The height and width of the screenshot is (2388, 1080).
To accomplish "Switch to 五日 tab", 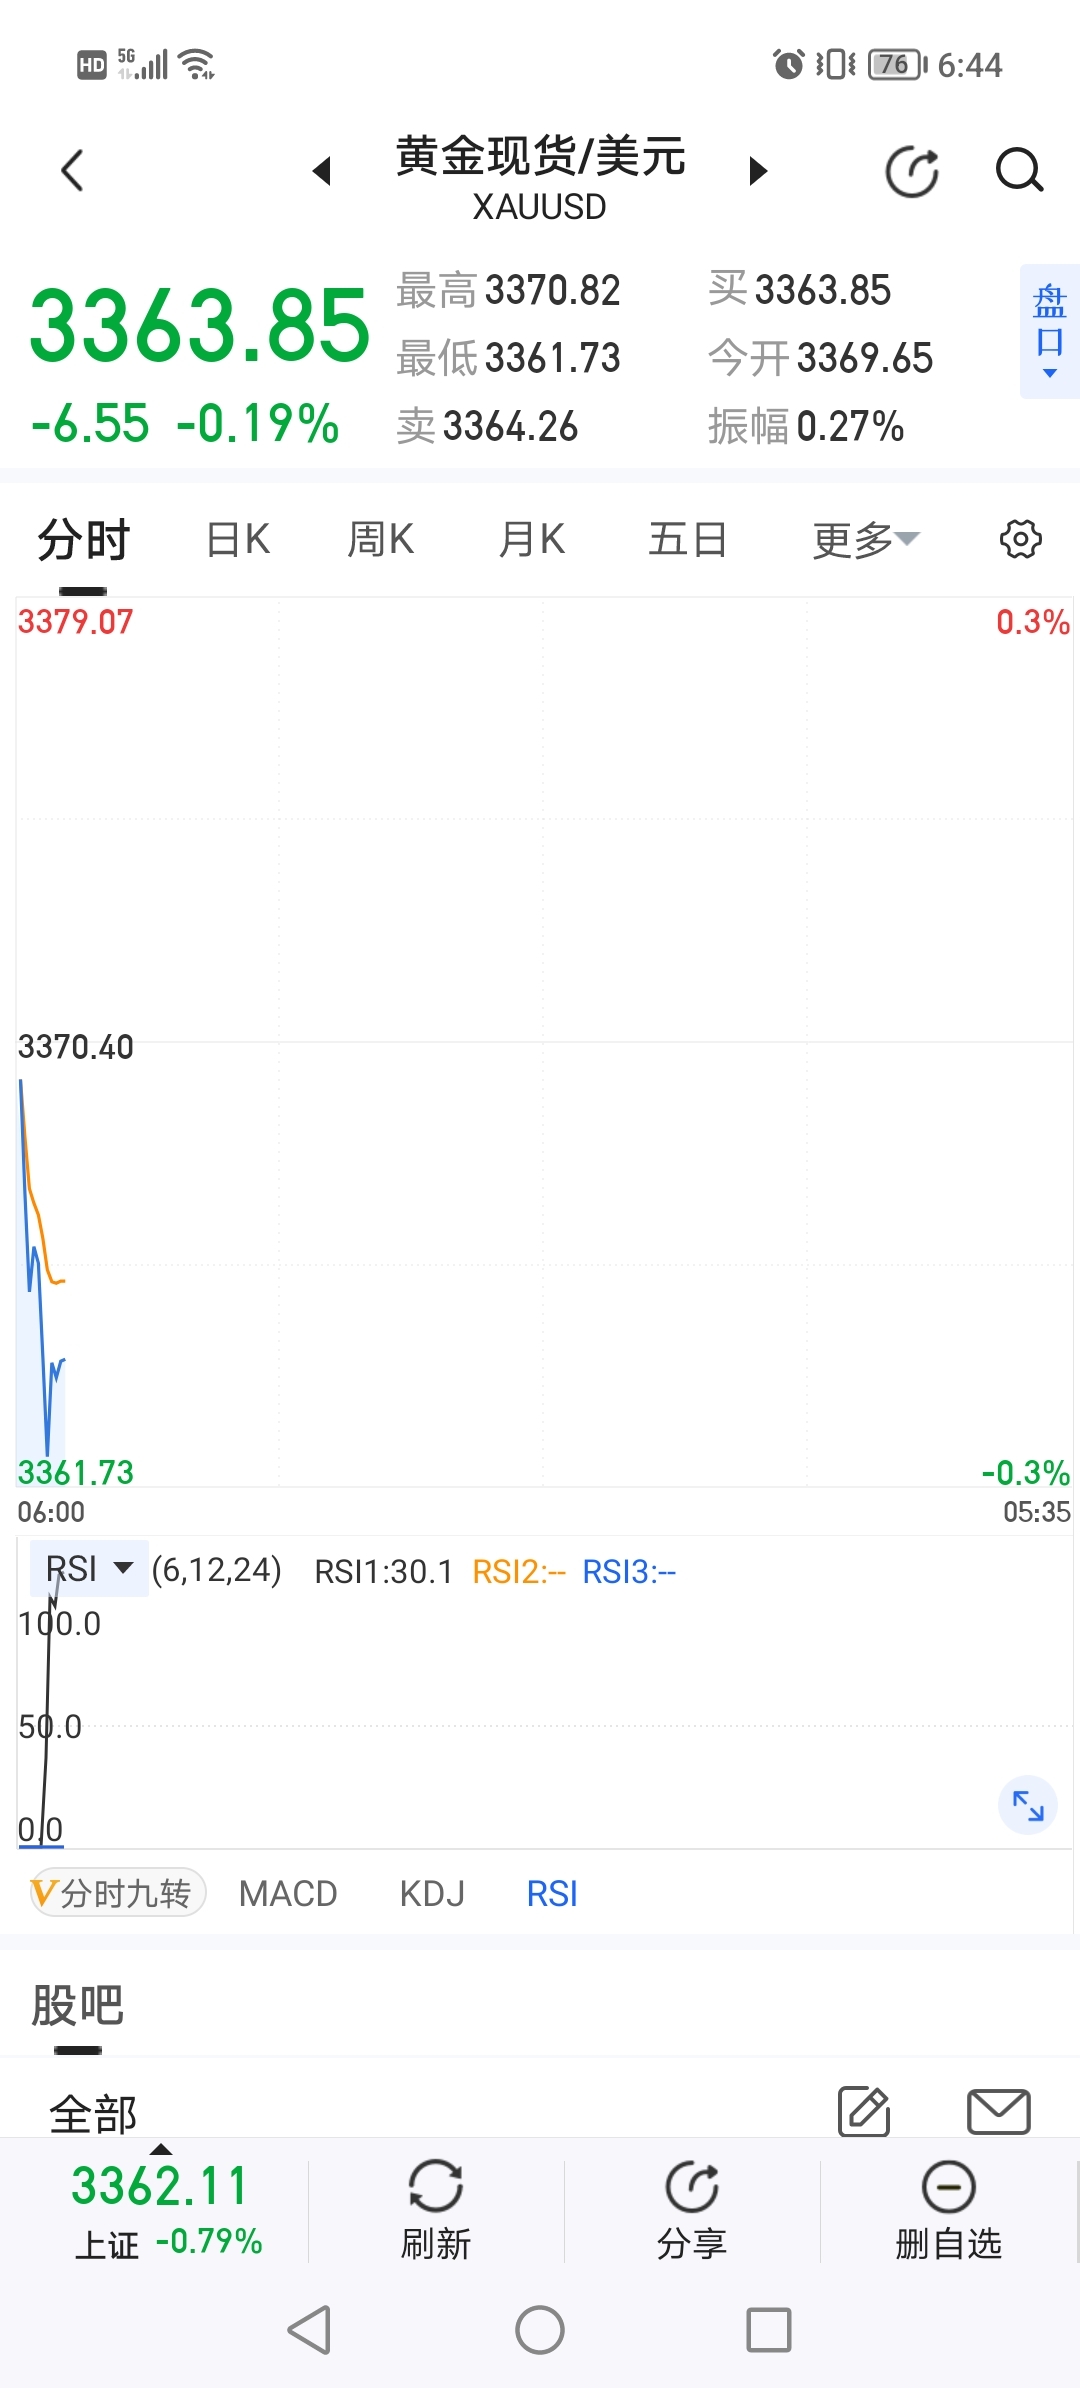I will 687,540.
